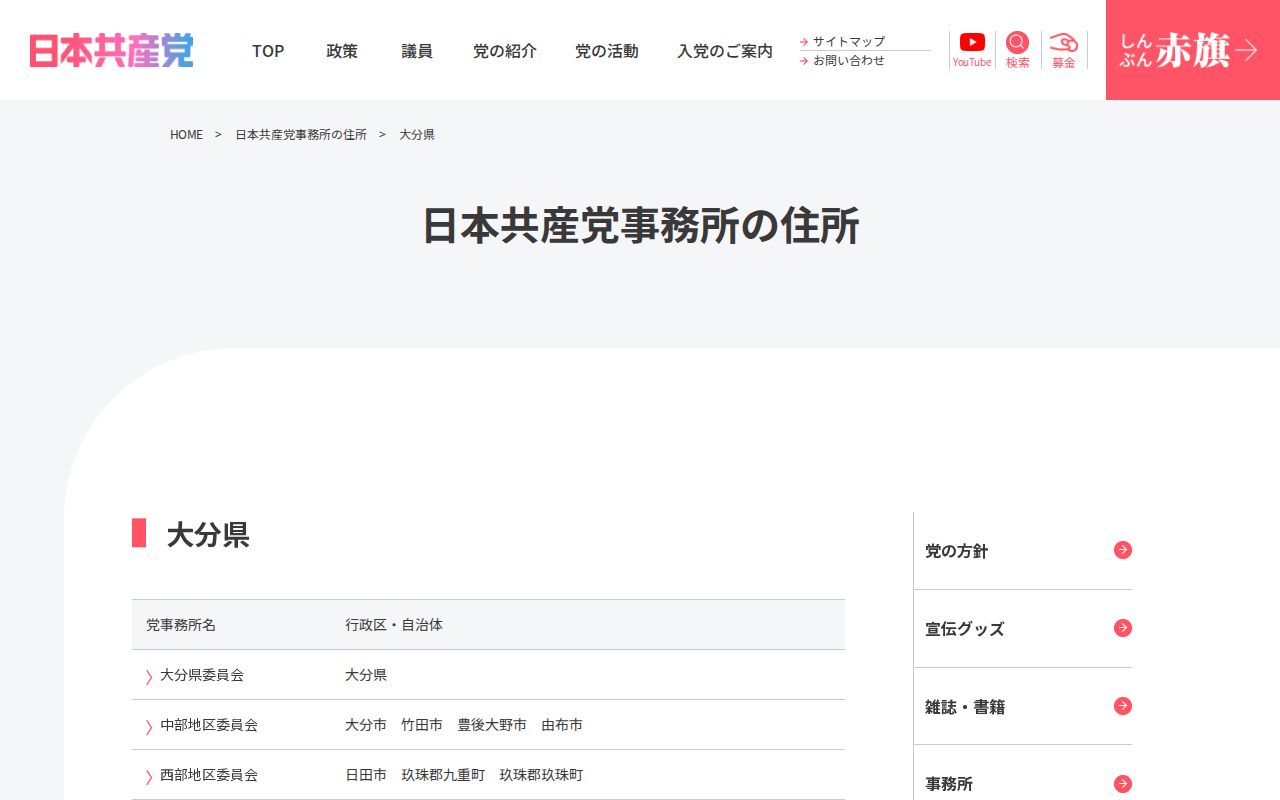This screenshot has width=1280, height=800.
Task: Open the 議員 menu item
Action: click(417, 50)
